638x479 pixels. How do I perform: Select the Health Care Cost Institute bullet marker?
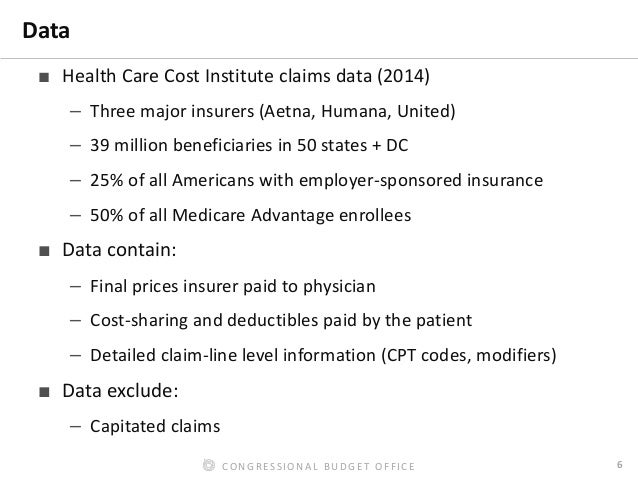(44, 77)
